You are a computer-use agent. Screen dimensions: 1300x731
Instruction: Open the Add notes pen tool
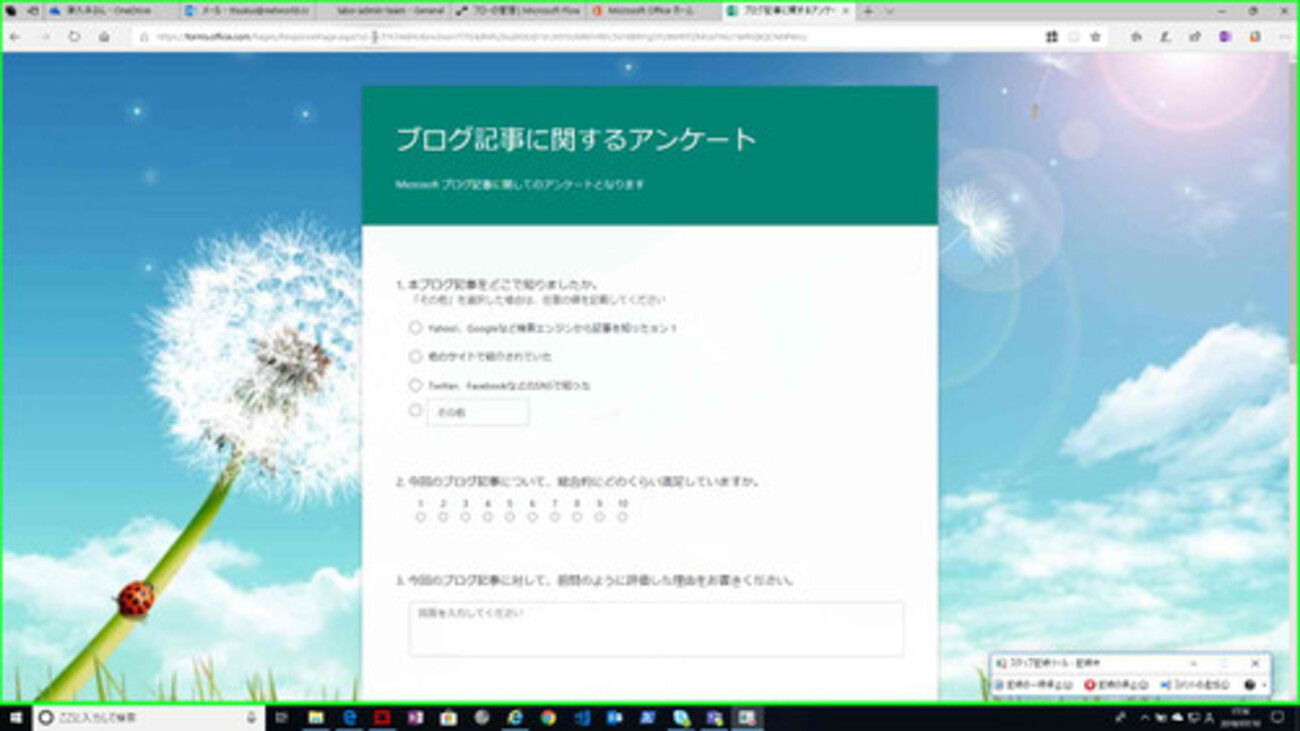tap(1165, 37)
